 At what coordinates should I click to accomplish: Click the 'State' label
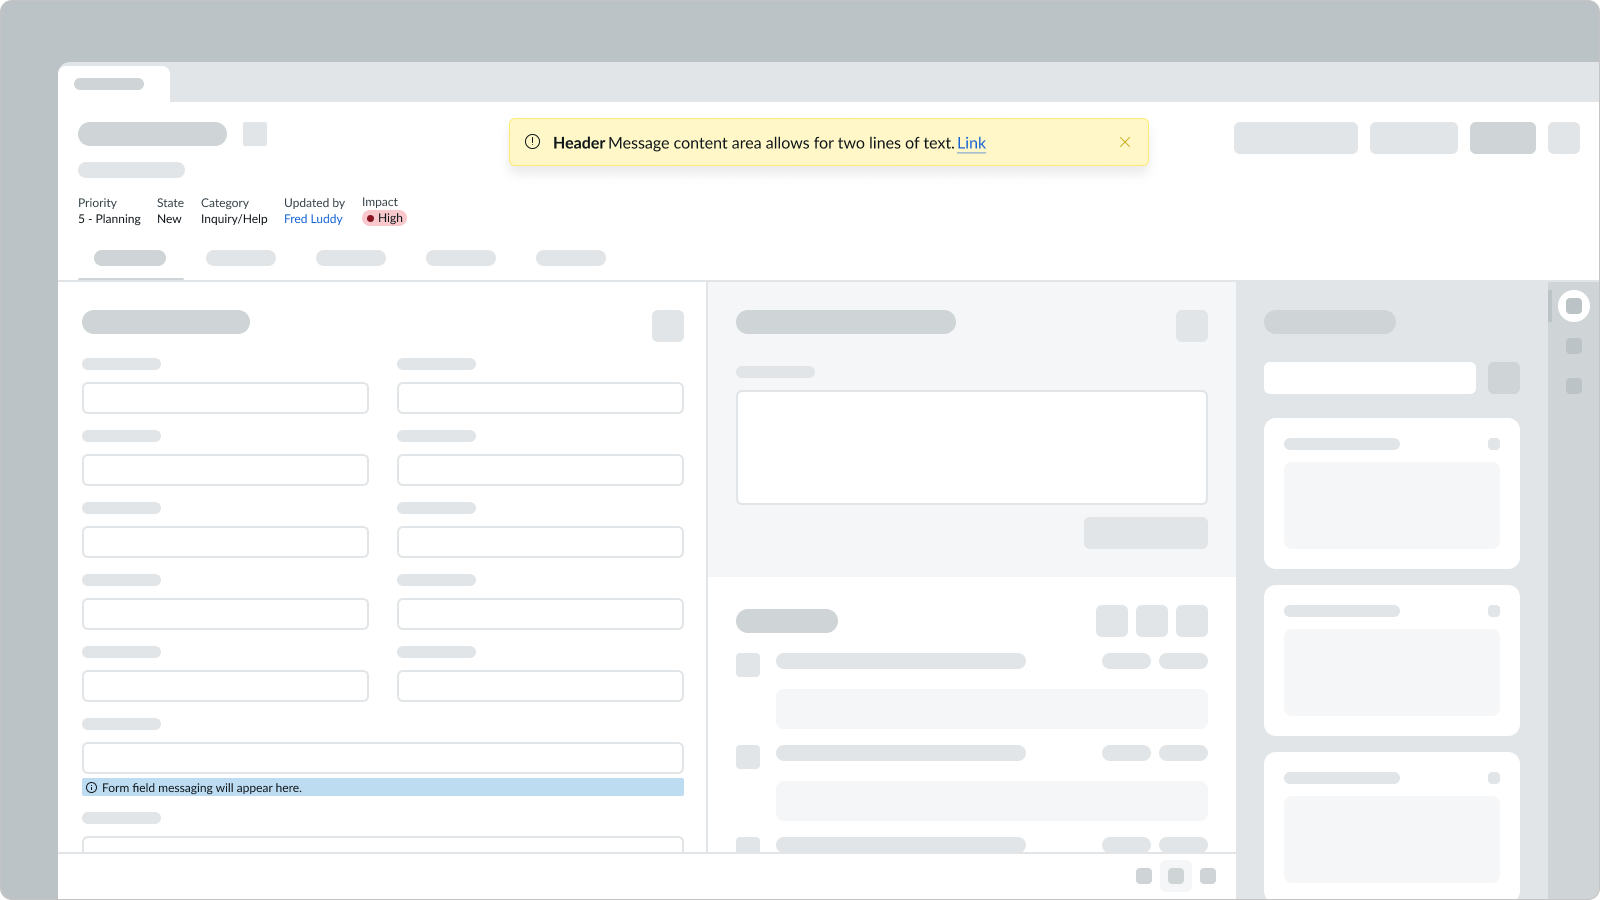pyautogui.click(x=170, y=203)
